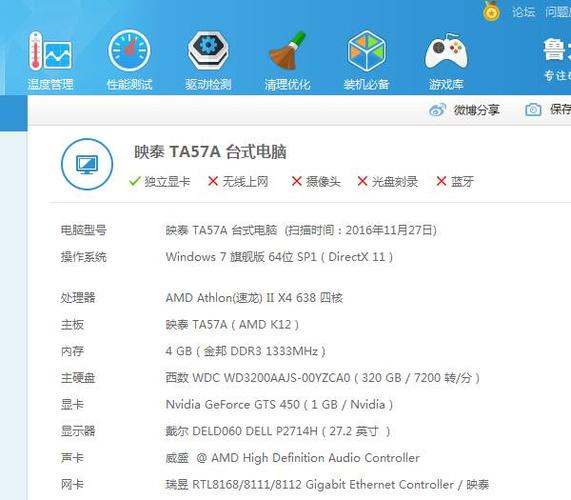
Task: Open the 论坛 forum link
Action: 523,12
